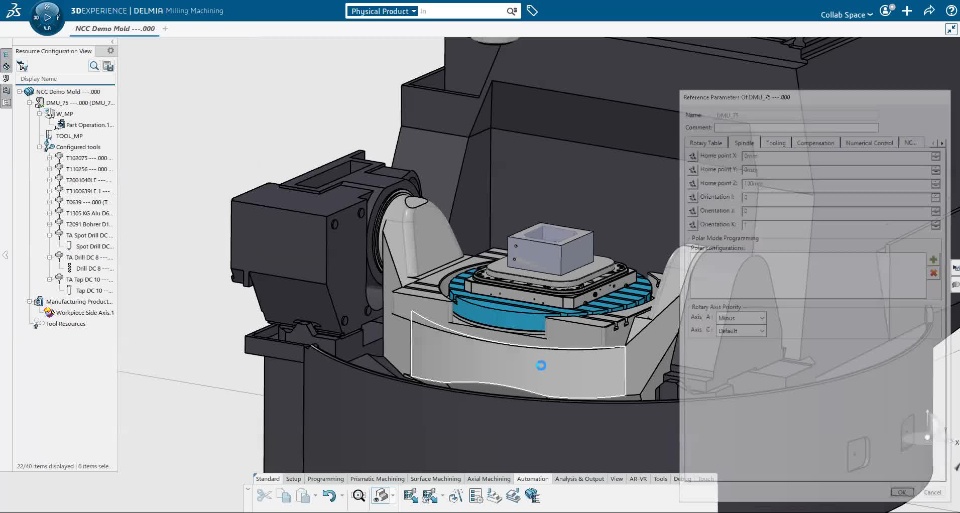This screenshot has height=513, width=960.
Task: Switch to the Prismatic Machining tab
Action: pos(377,479)
